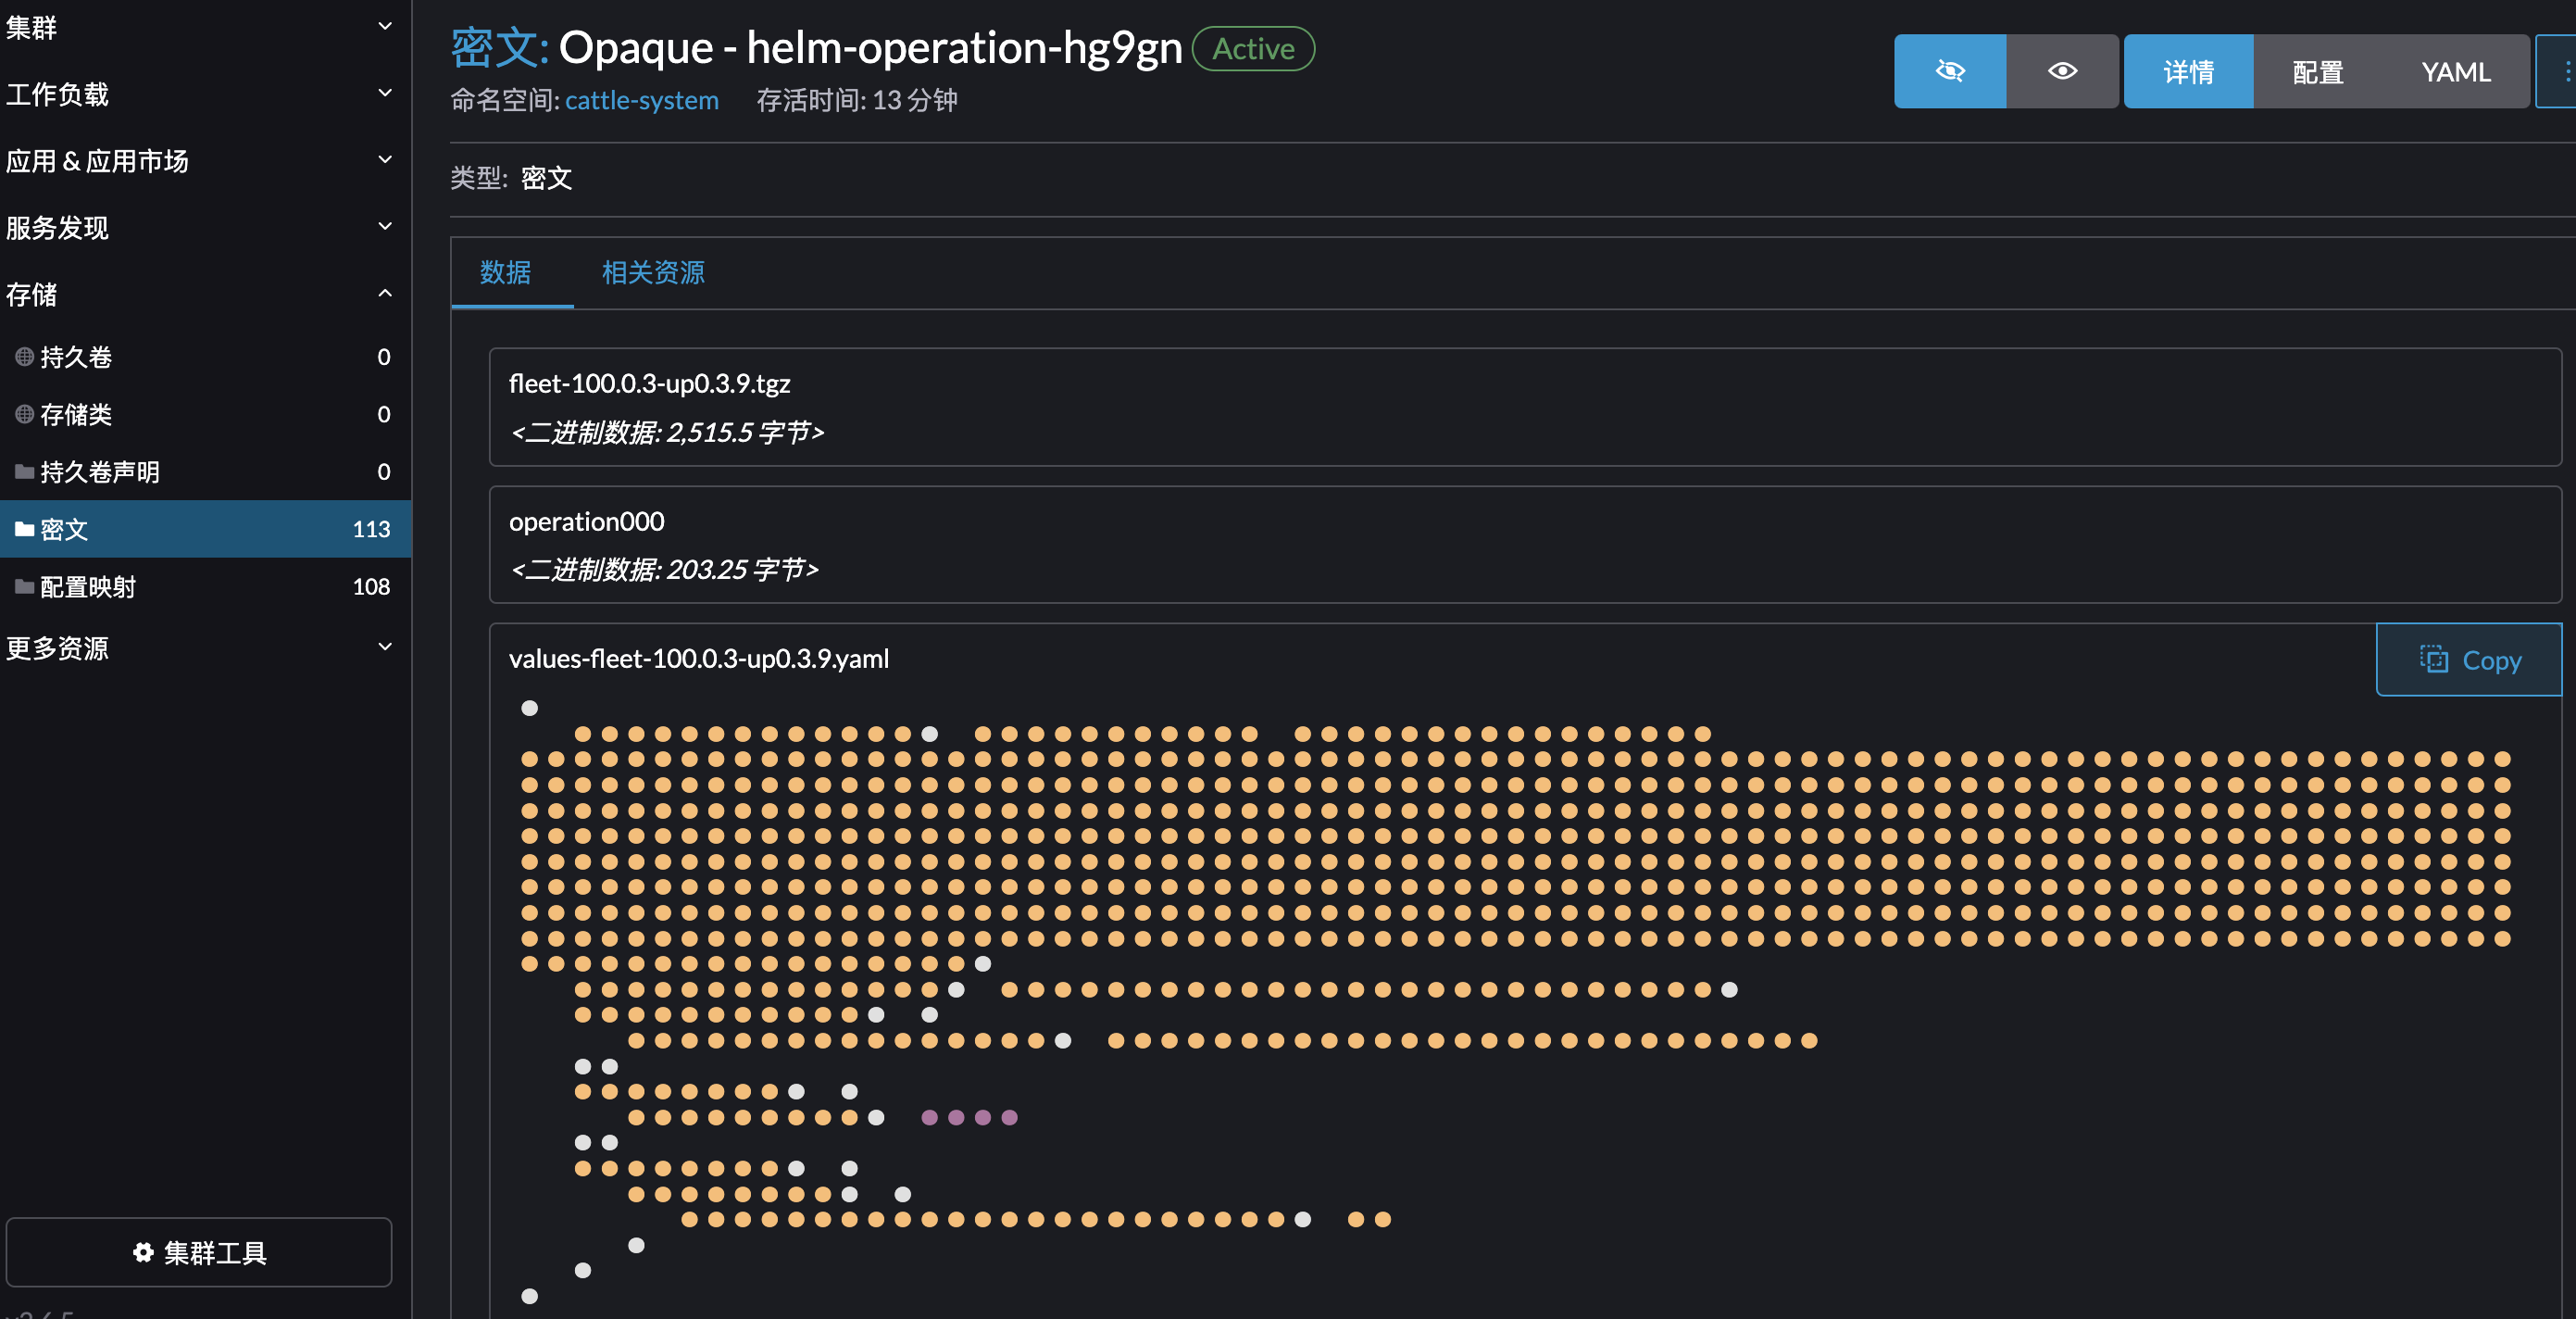Reveal secret values with eye toggle

tap(2062, 71)
